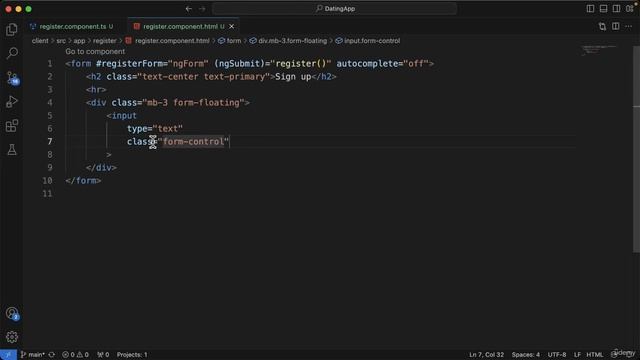Go back with the left arrow
Image resolution: width=640 pixels, height=360 pixels.
pyautogui.click(x=189, y=9)
